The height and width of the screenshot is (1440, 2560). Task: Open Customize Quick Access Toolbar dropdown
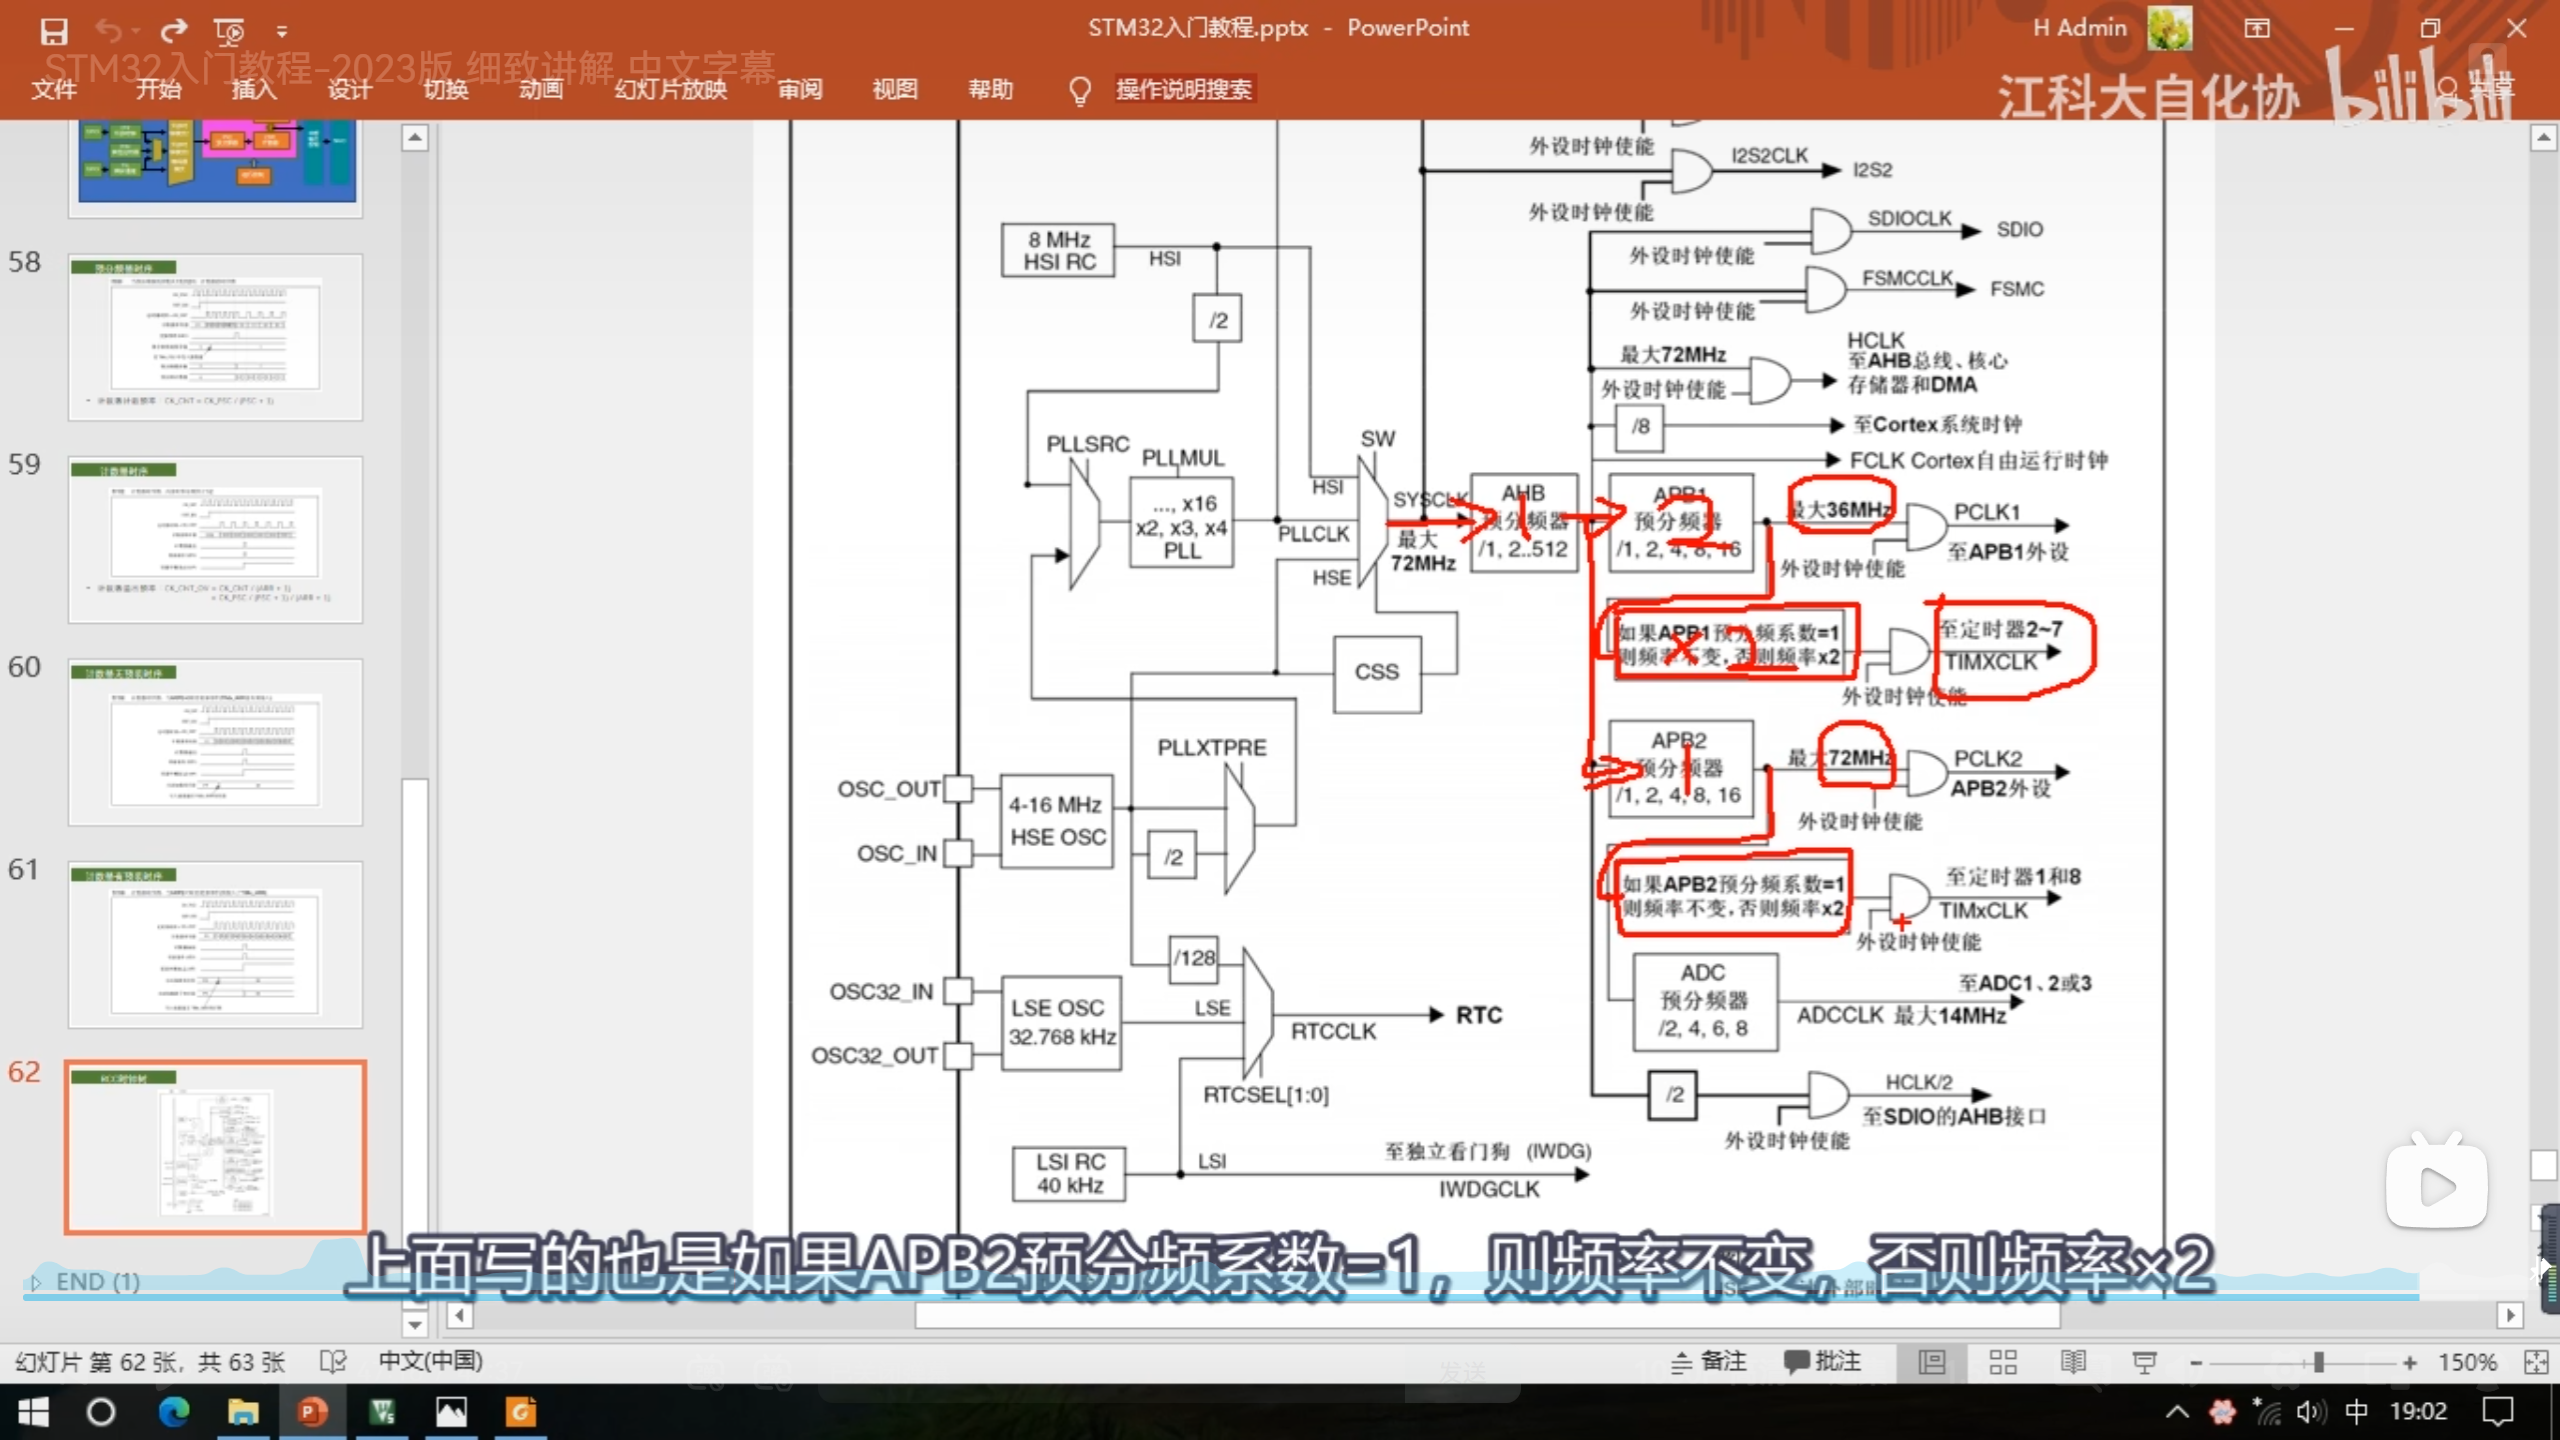coord(282,31)
